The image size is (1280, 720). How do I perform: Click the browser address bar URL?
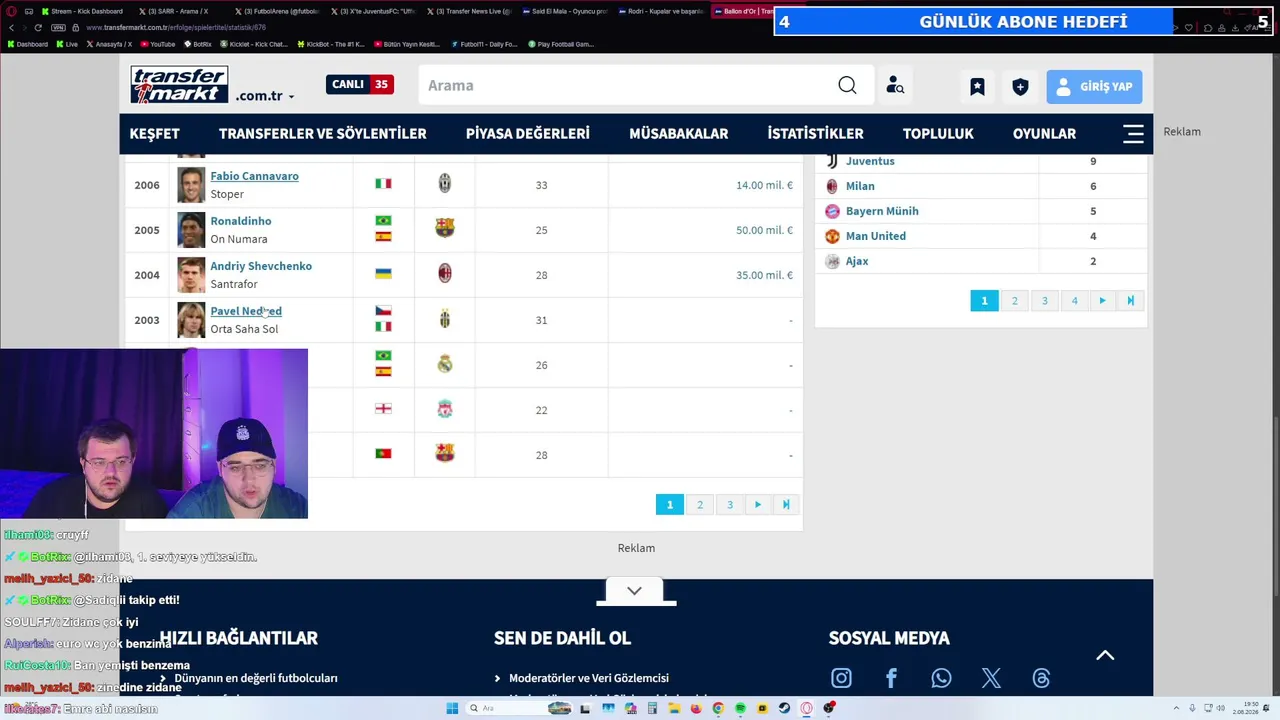tap(176, 28)
